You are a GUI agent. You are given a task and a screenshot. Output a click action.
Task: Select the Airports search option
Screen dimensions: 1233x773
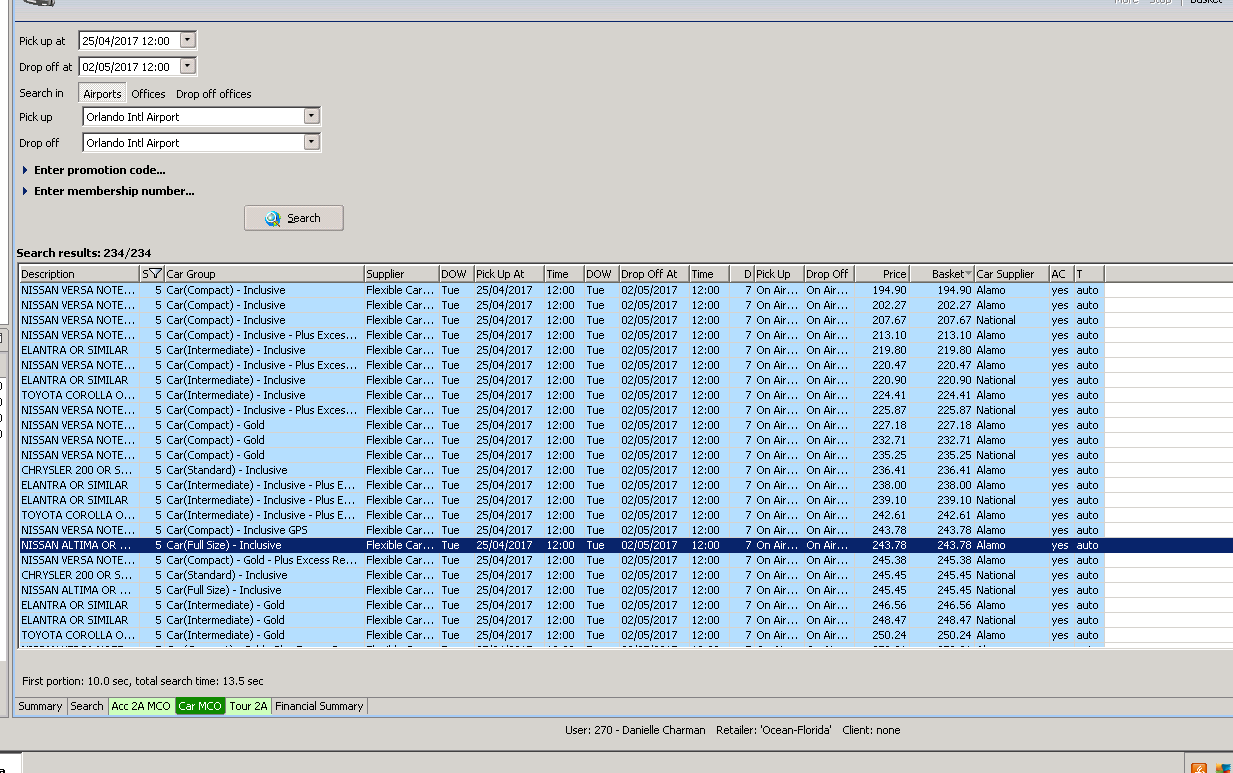coord(102,94)
